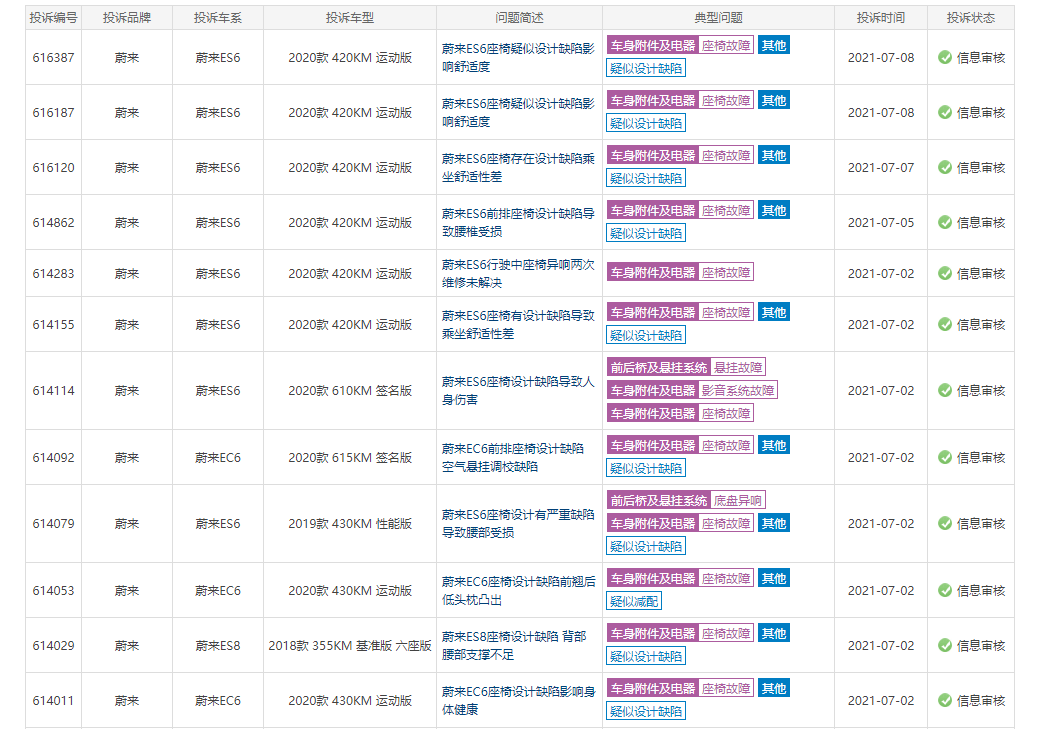Open the complaint summary in row 616187
Screen dimensions: 1043x729
click(x=518, y=112)
